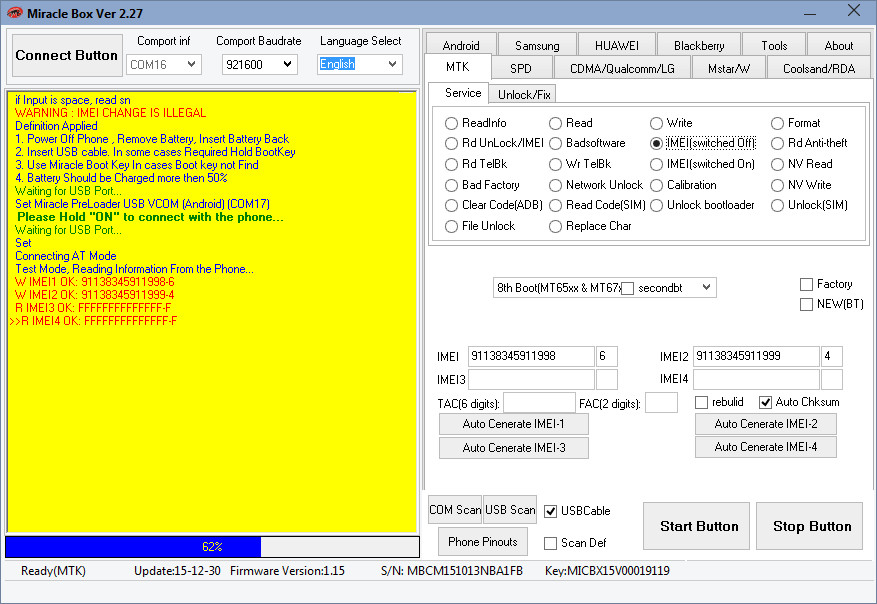Select the Service subtab
877x604 pixels.
tap(463, 93)
